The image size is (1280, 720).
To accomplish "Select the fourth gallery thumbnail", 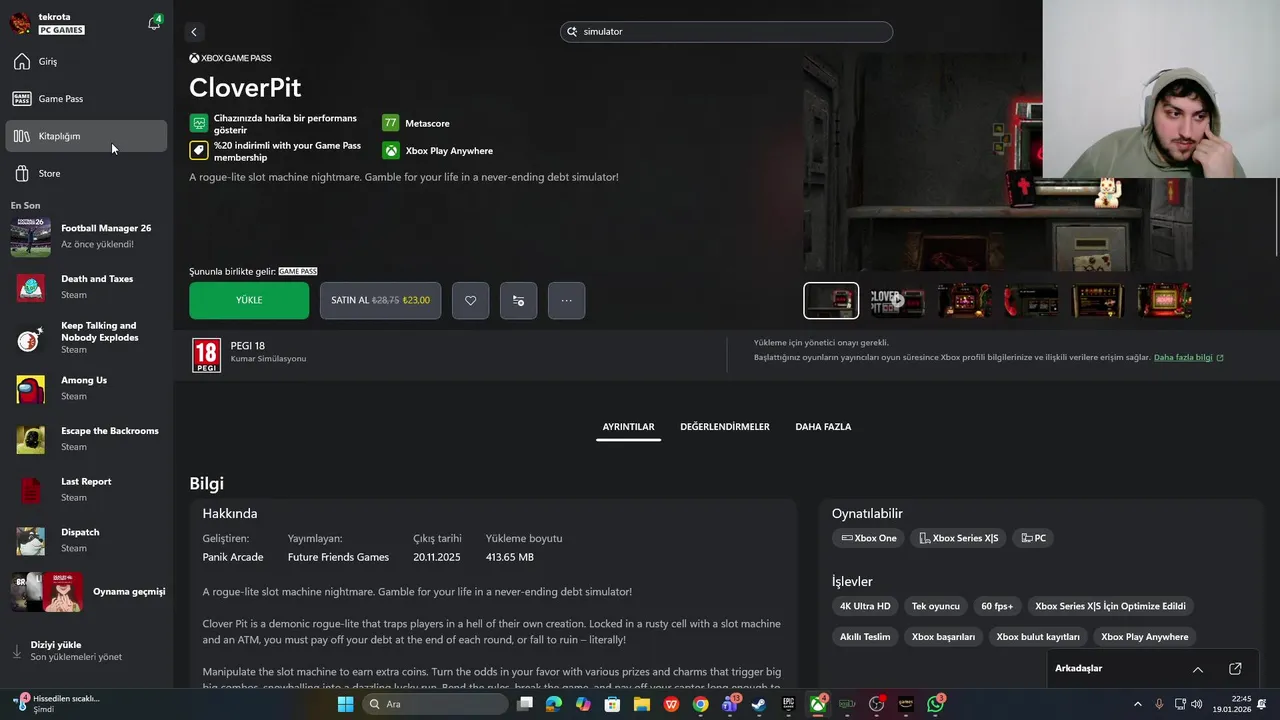I will (x=1031, y=300).
